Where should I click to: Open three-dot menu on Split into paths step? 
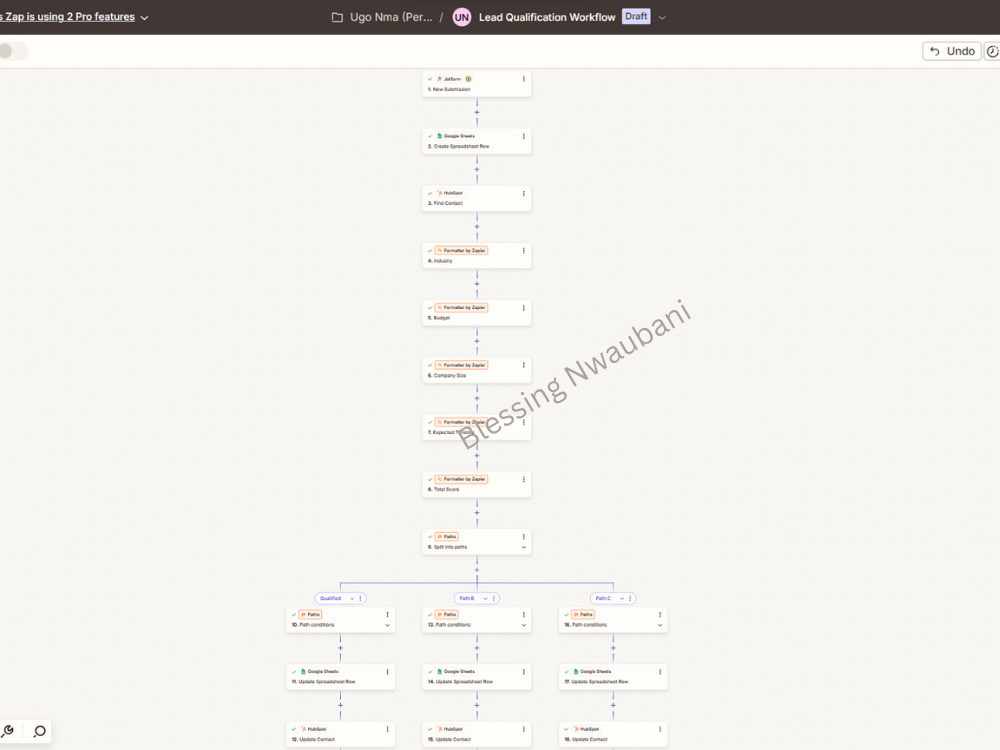click(x=524, y=536)
